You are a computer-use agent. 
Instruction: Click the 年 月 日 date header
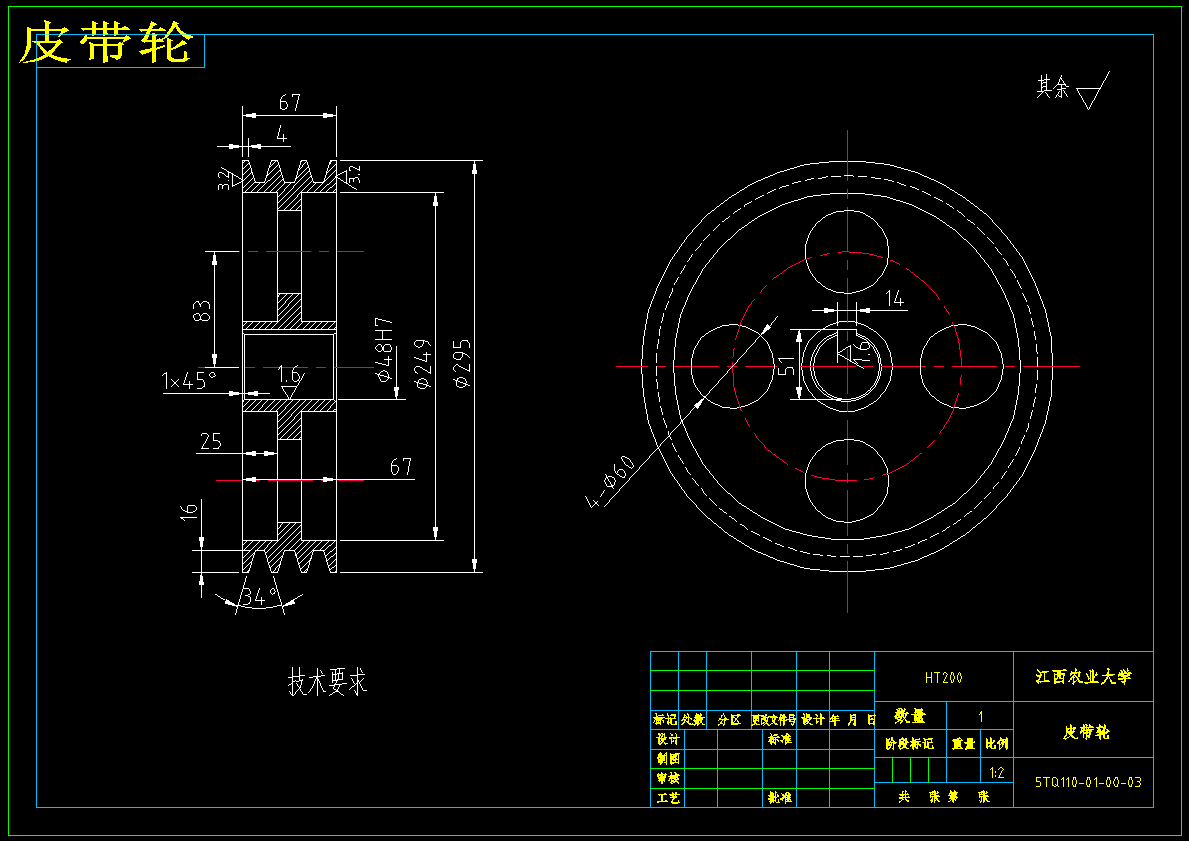tap(852, 719)
